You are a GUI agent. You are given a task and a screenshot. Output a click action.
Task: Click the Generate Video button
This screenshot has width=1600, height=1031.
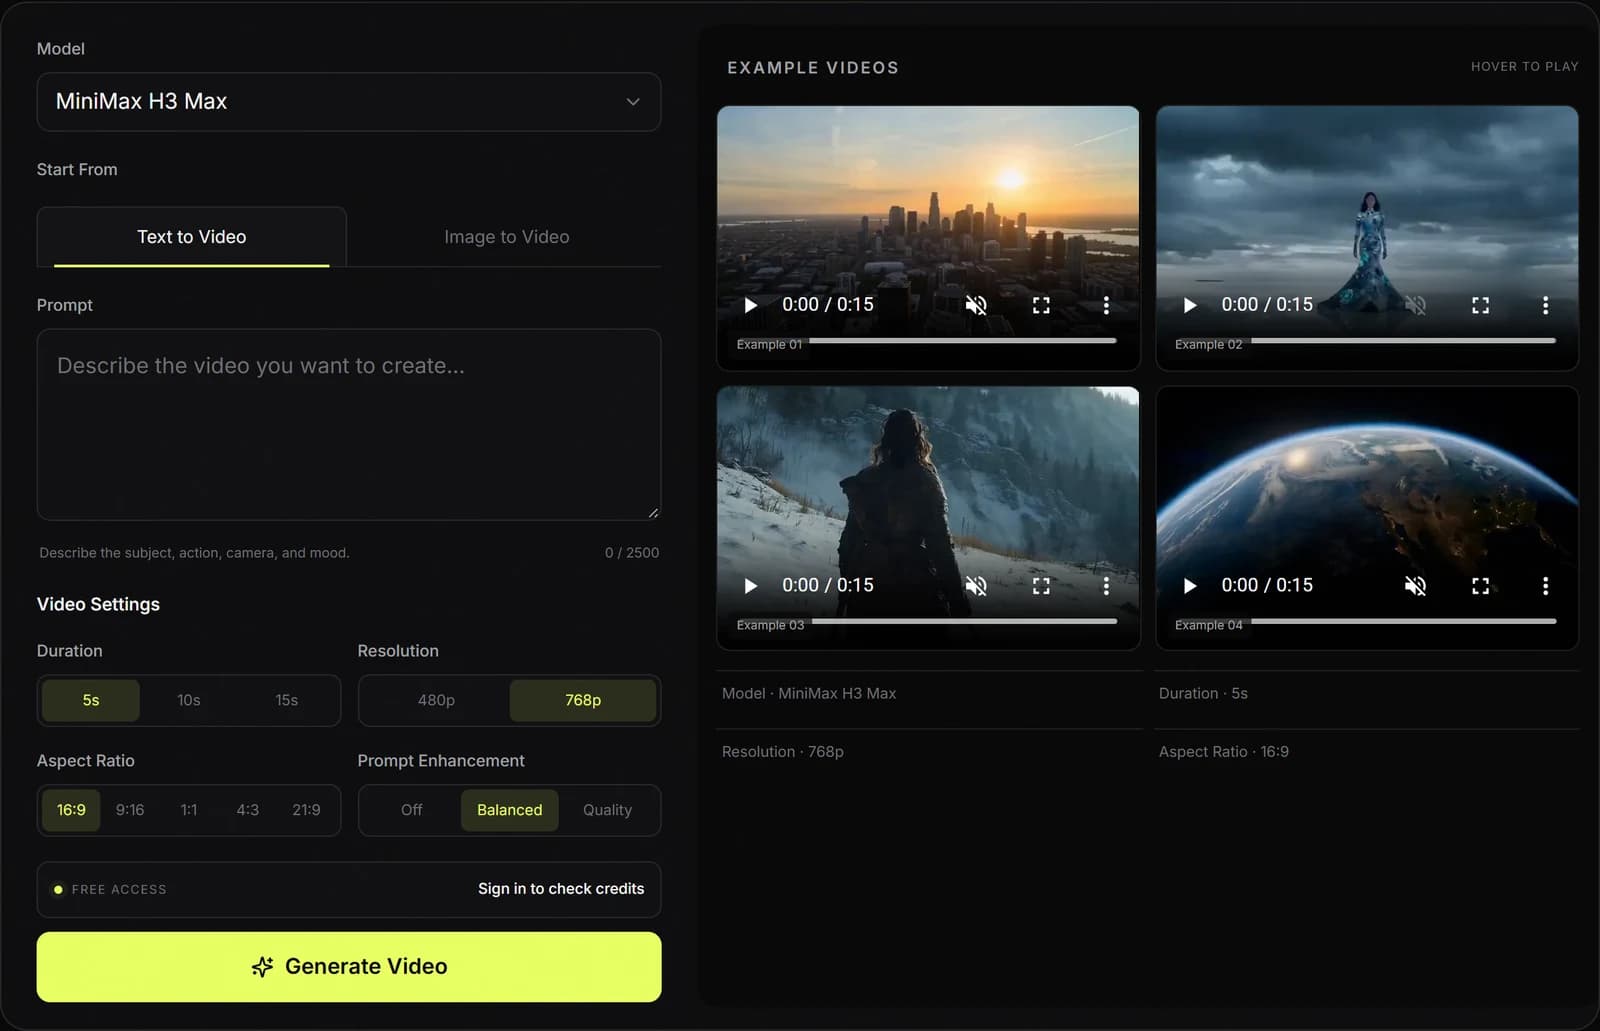349,967
